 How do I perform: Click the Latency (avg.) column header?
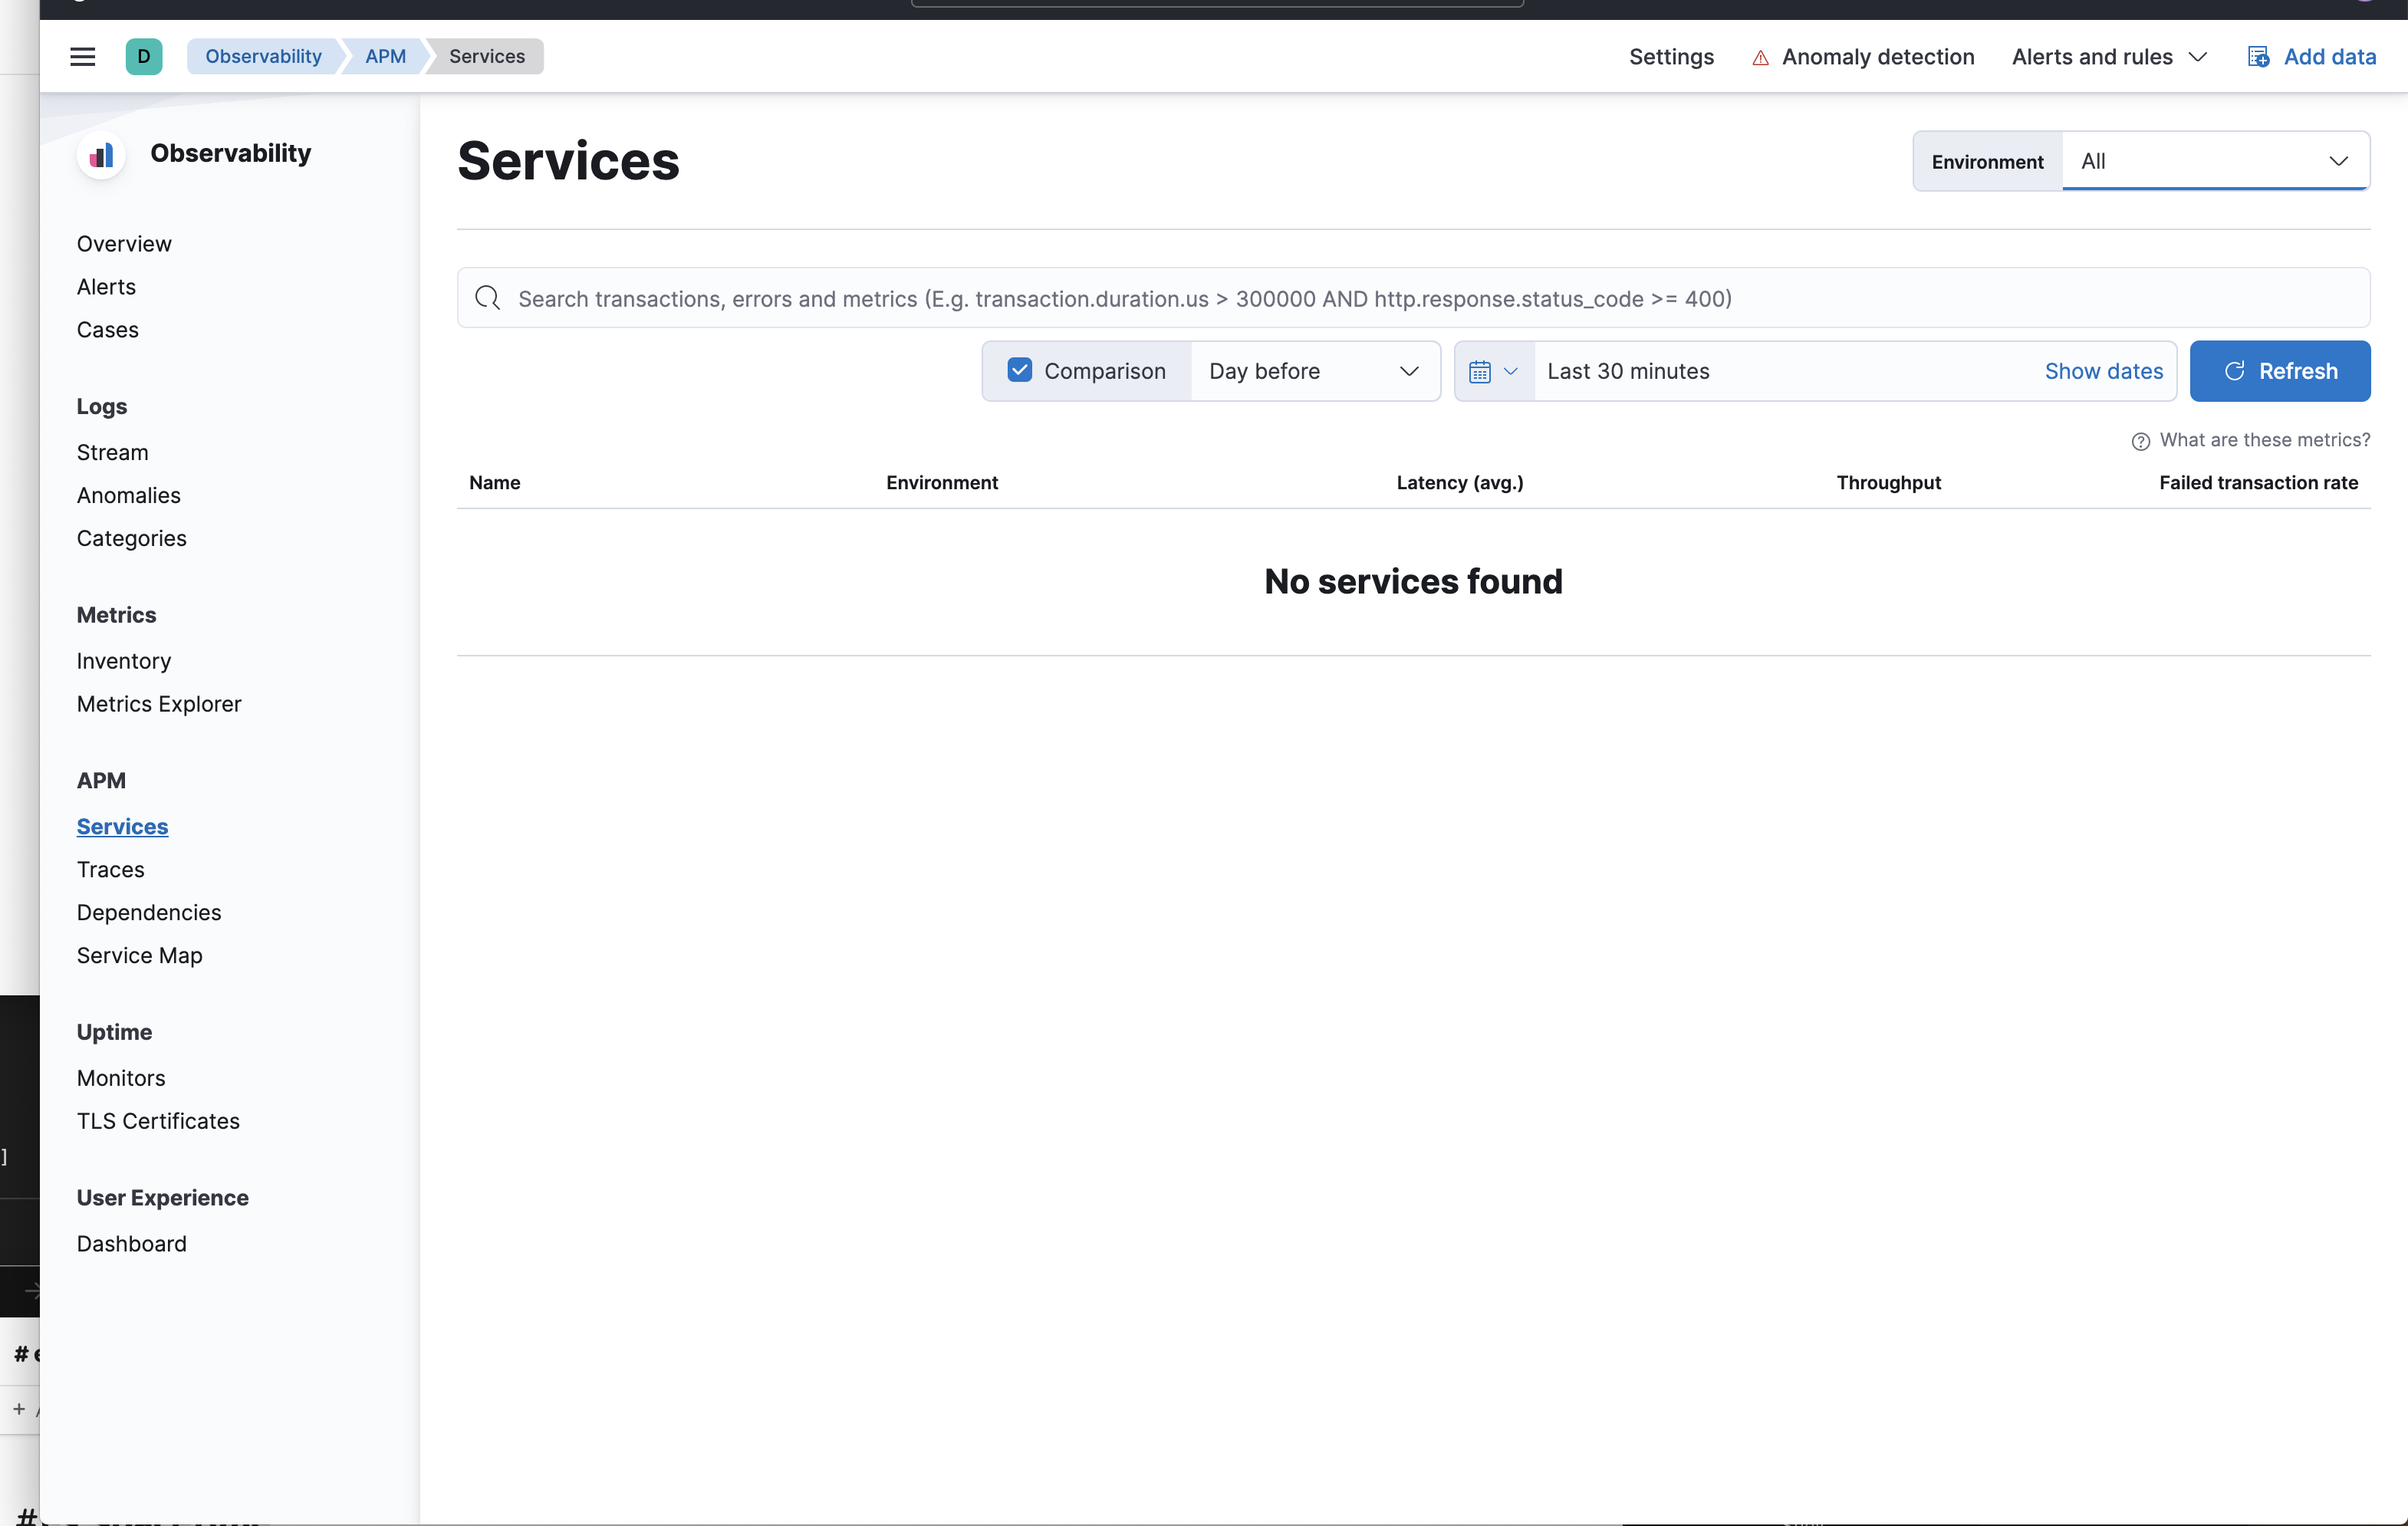[x=1460, y=483]
